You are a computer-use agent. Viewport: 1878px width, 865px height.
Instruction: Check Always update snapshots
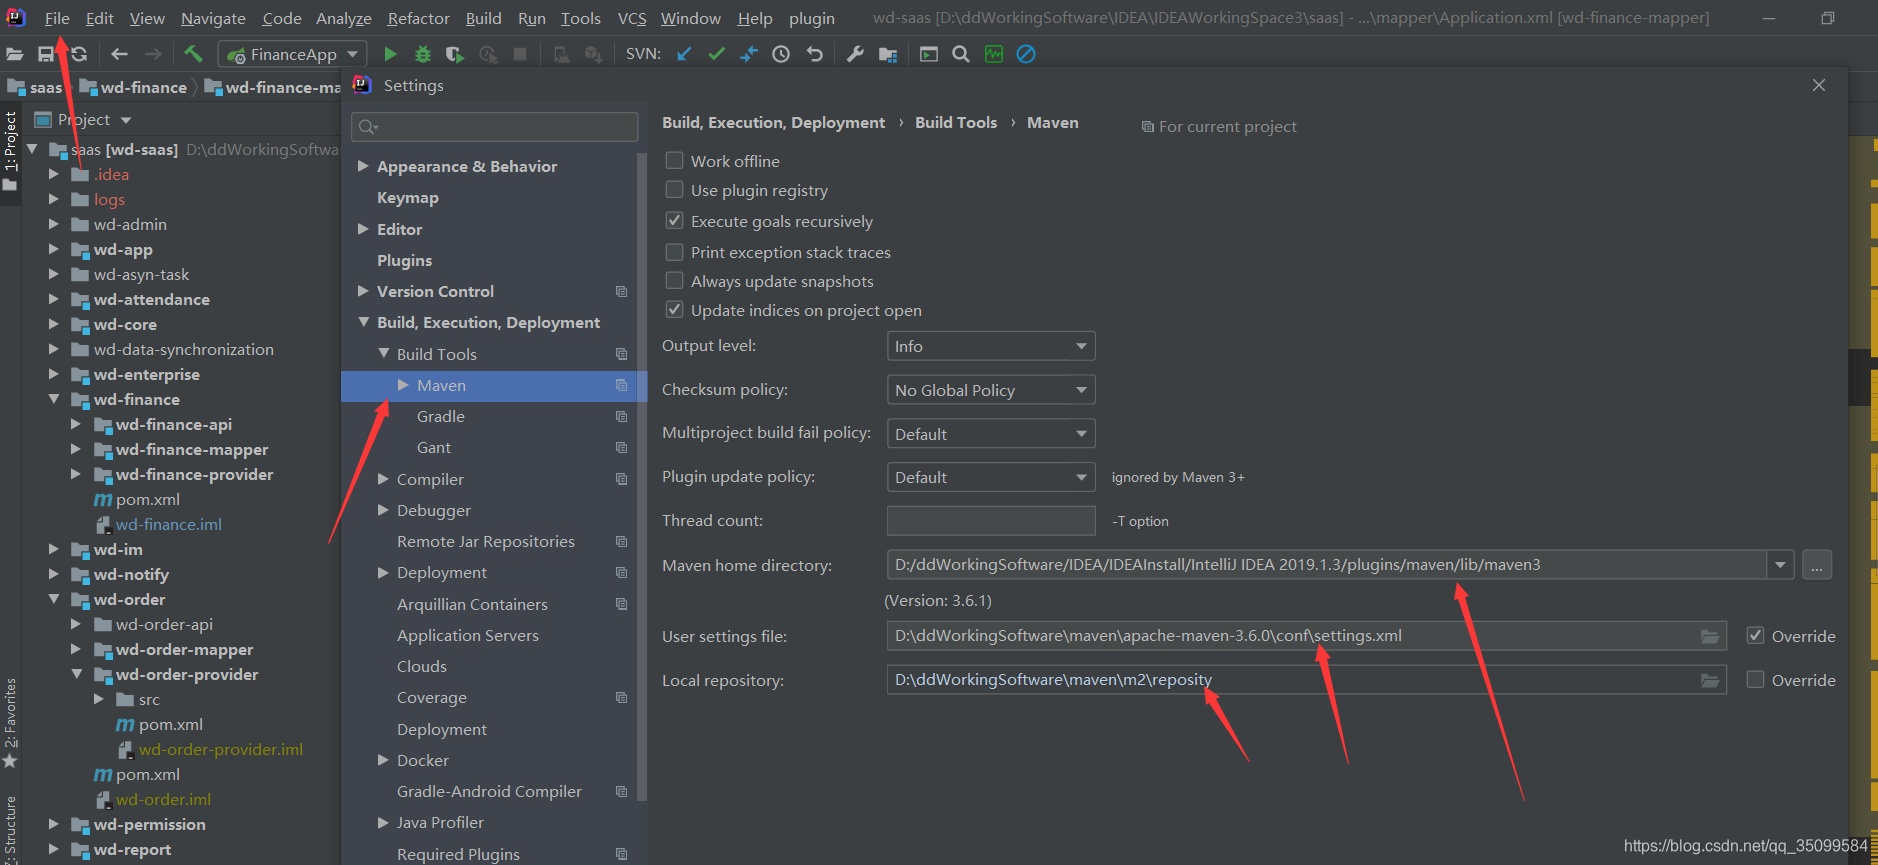click(x=675, y=281)
